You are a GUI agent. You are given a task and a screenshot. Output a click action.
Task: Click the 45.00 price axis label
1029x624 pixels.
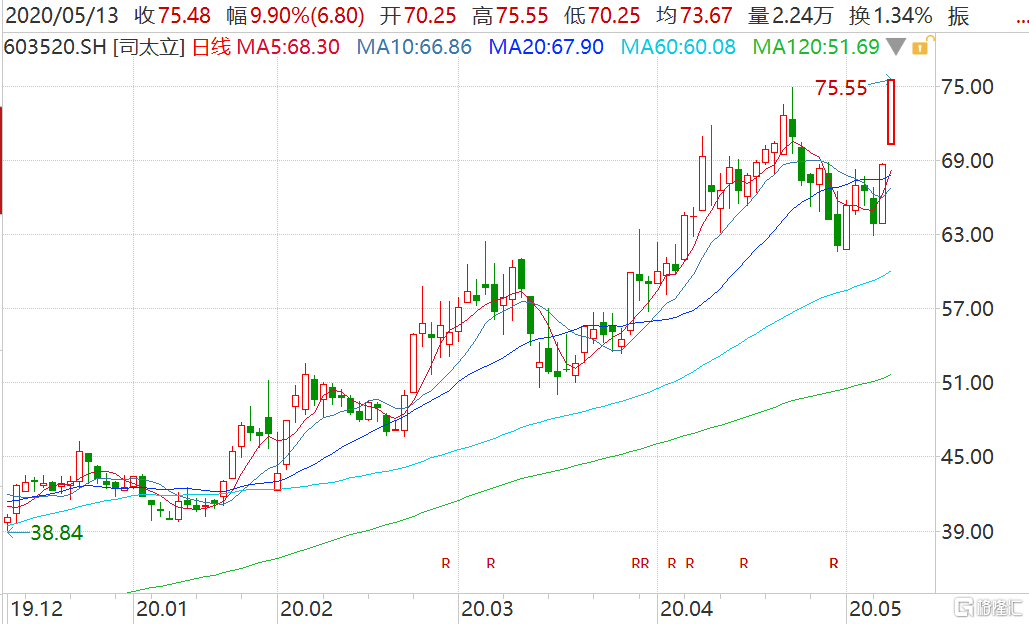pos(968,457)
